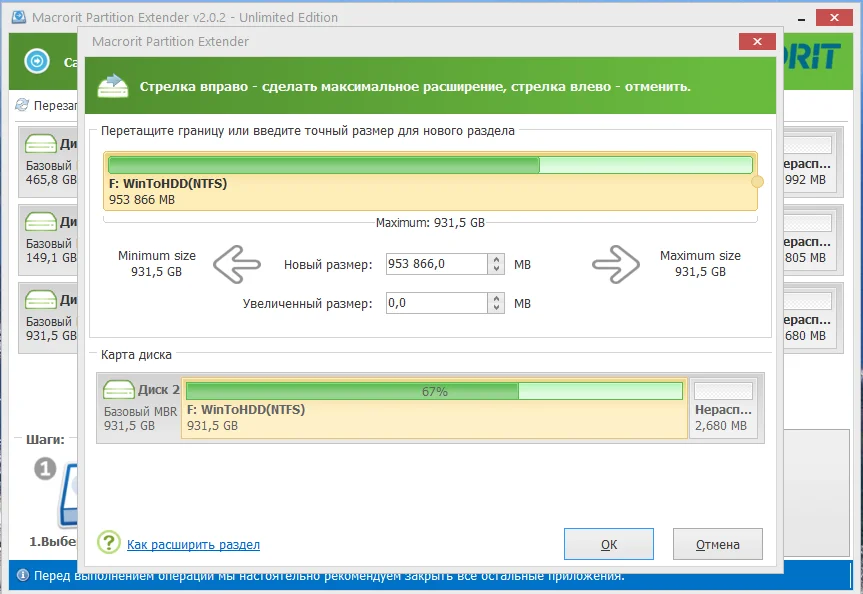Screen dimensions: 863x594
Task: Click the extend partition icon in green banner
Action: [x=113, y=86]
